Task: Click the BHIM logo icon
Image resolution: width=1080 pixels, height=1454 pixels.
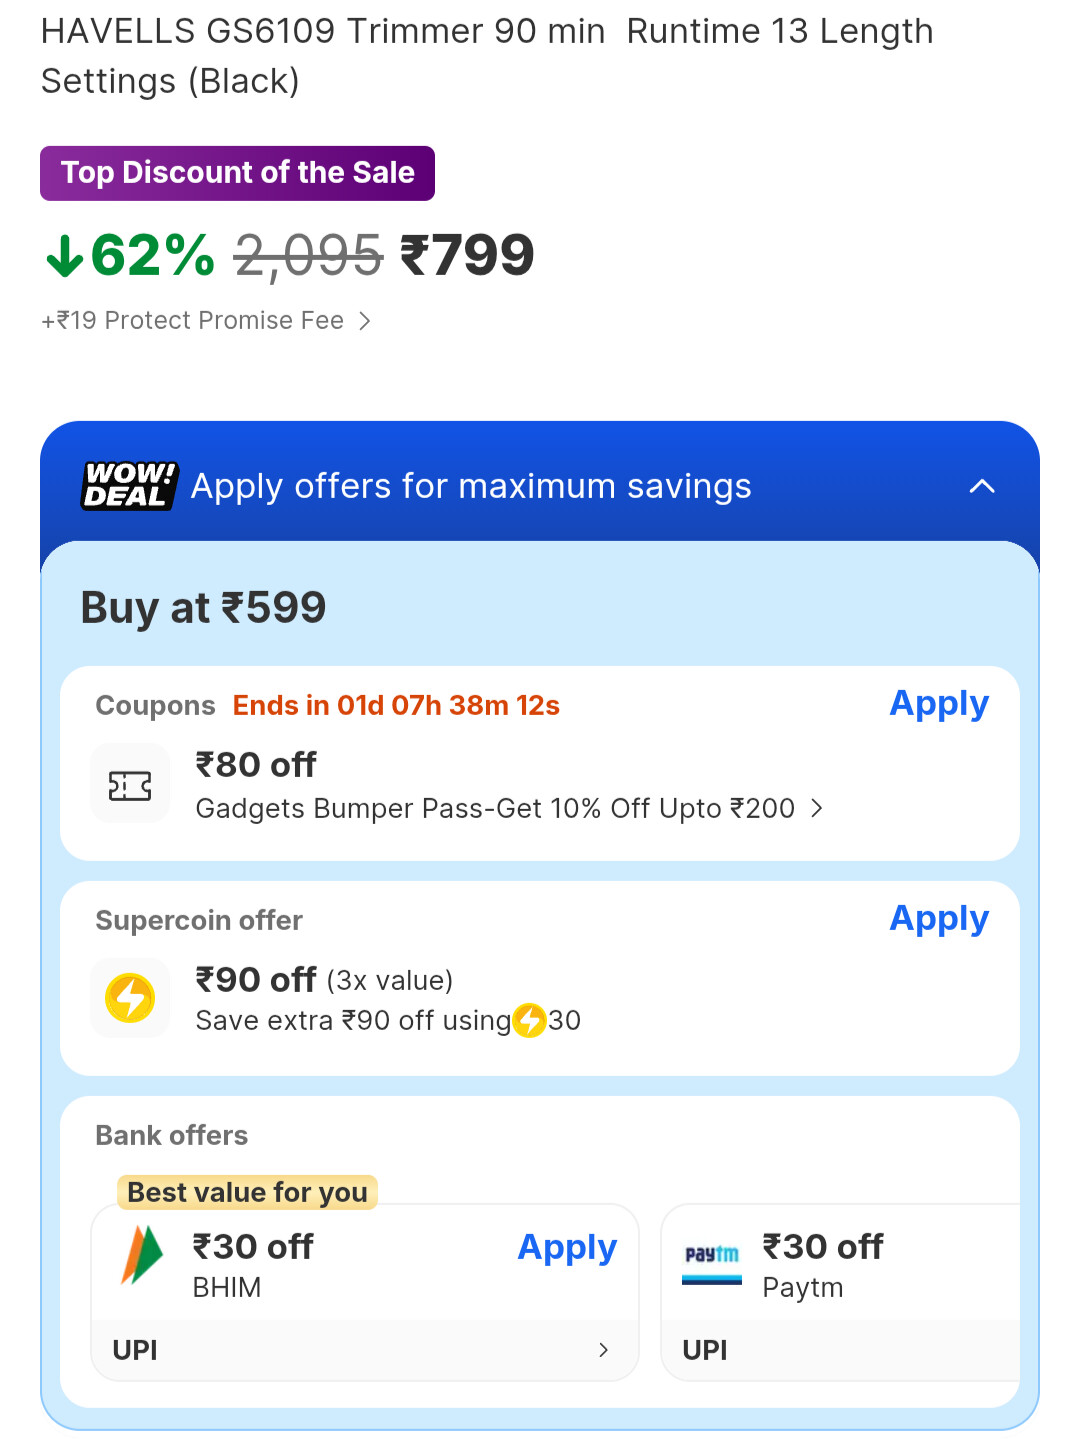Action: (141, 1255)
